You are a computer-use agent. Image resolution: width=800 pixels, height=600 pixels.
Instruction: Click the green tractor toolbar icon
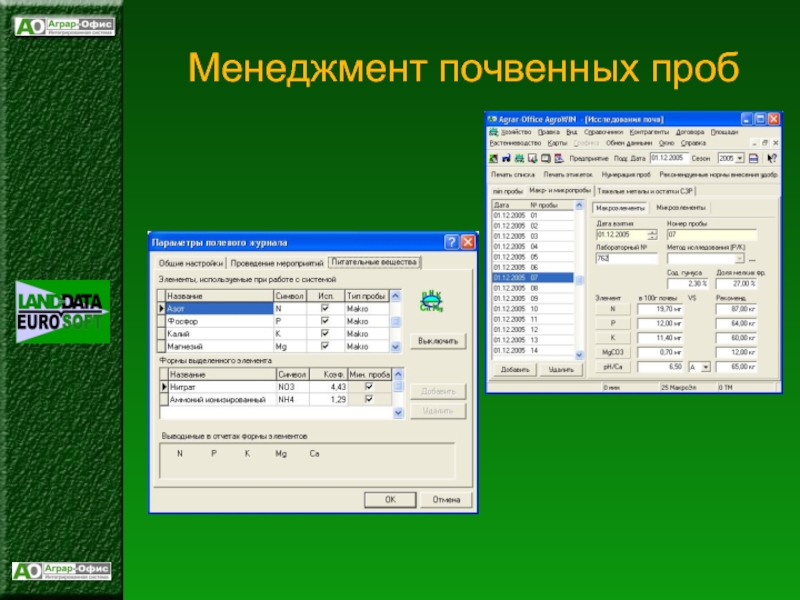(520, 158)
